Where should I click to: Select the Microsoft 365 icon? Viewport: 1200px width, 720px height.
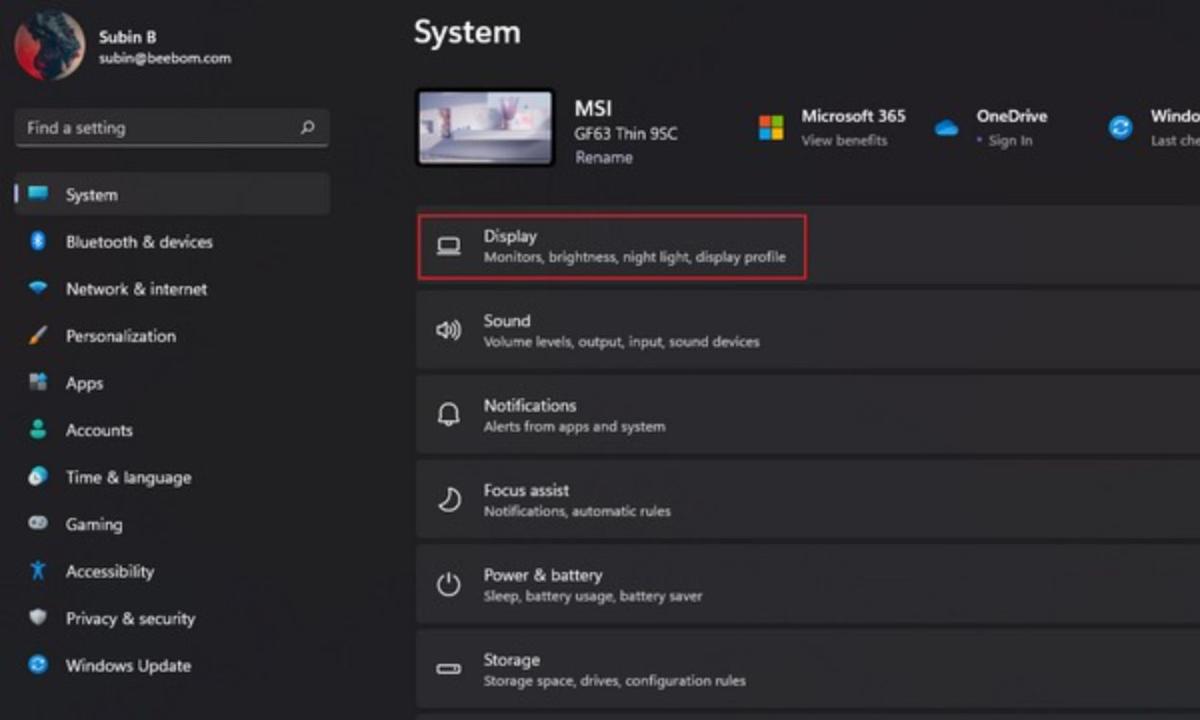pos(771,126)
